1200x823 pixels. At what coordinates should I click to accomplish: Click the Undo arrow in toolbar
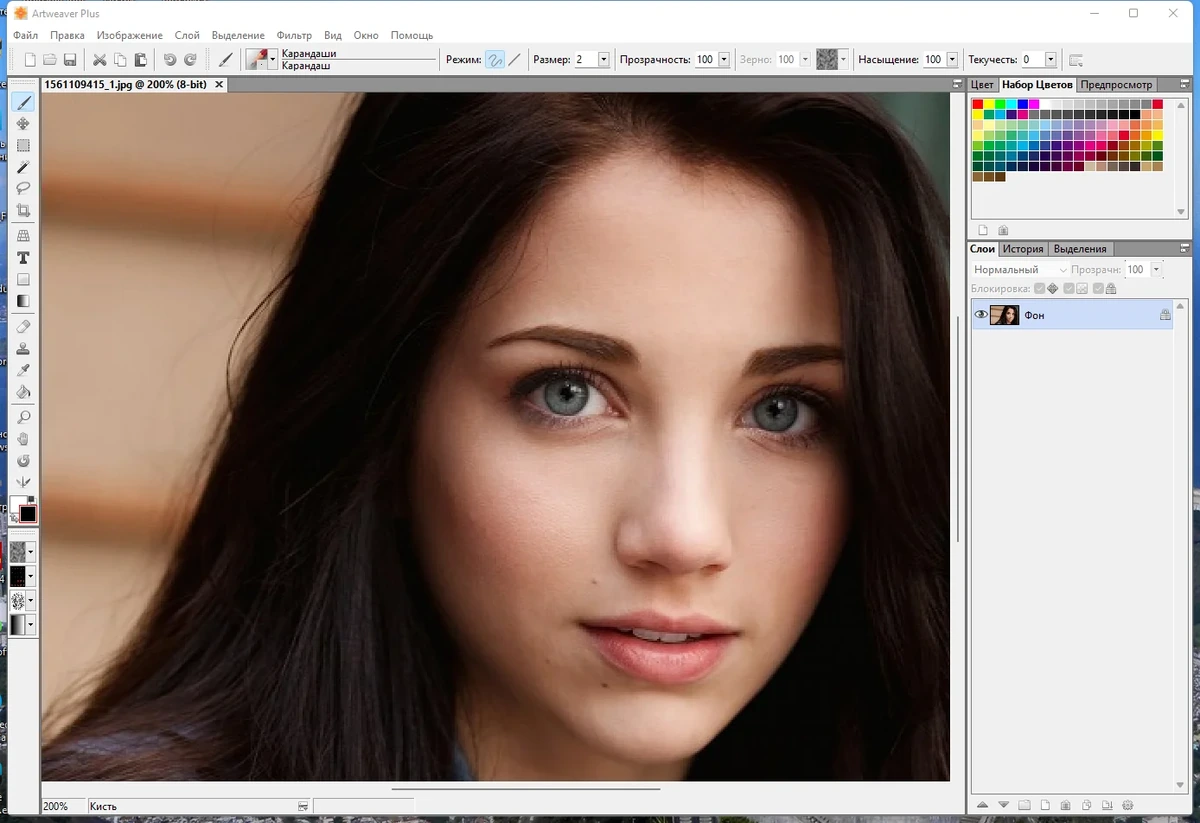pos(169,60)
